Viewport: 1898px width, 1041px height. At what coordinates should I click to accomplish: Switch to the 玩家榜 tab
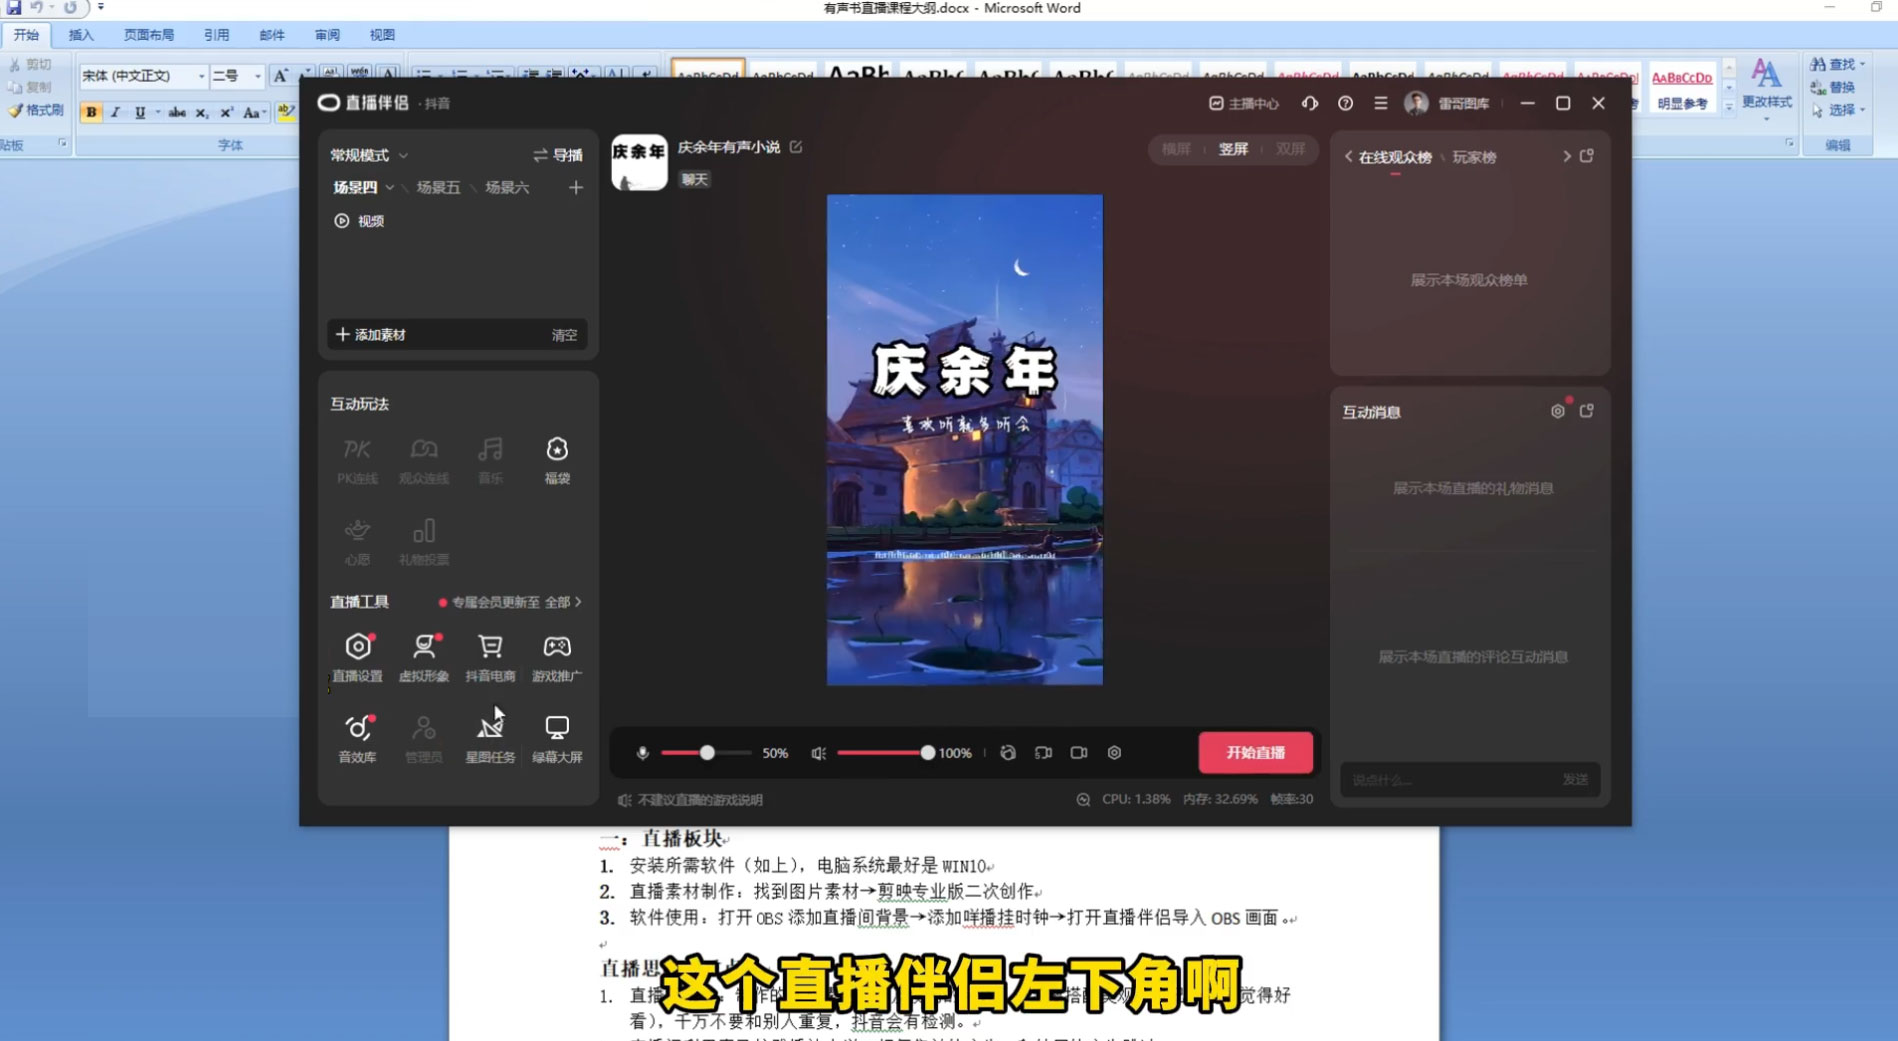coord(1474,157)
